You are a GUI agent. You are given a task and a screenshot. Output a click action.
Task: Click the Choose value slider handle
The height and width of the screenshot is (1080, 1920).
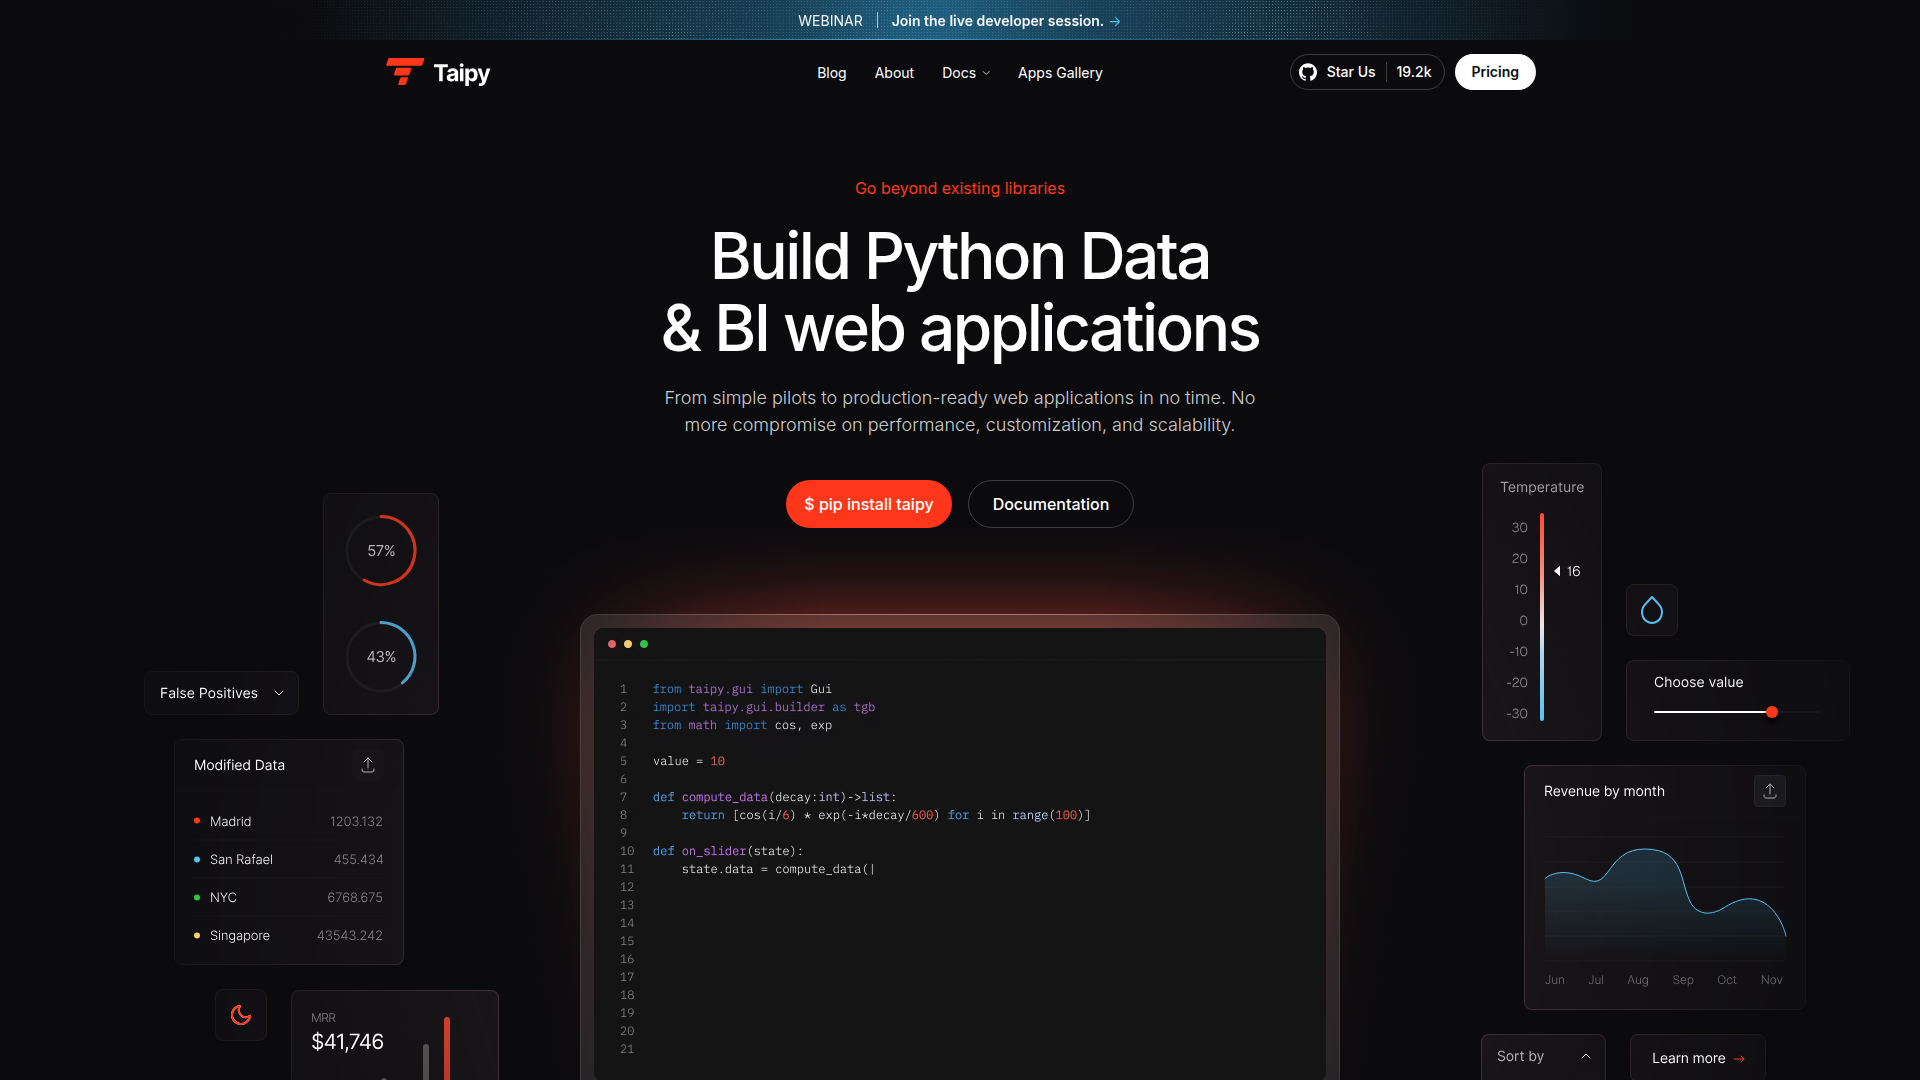click(x=1772, y=712)
